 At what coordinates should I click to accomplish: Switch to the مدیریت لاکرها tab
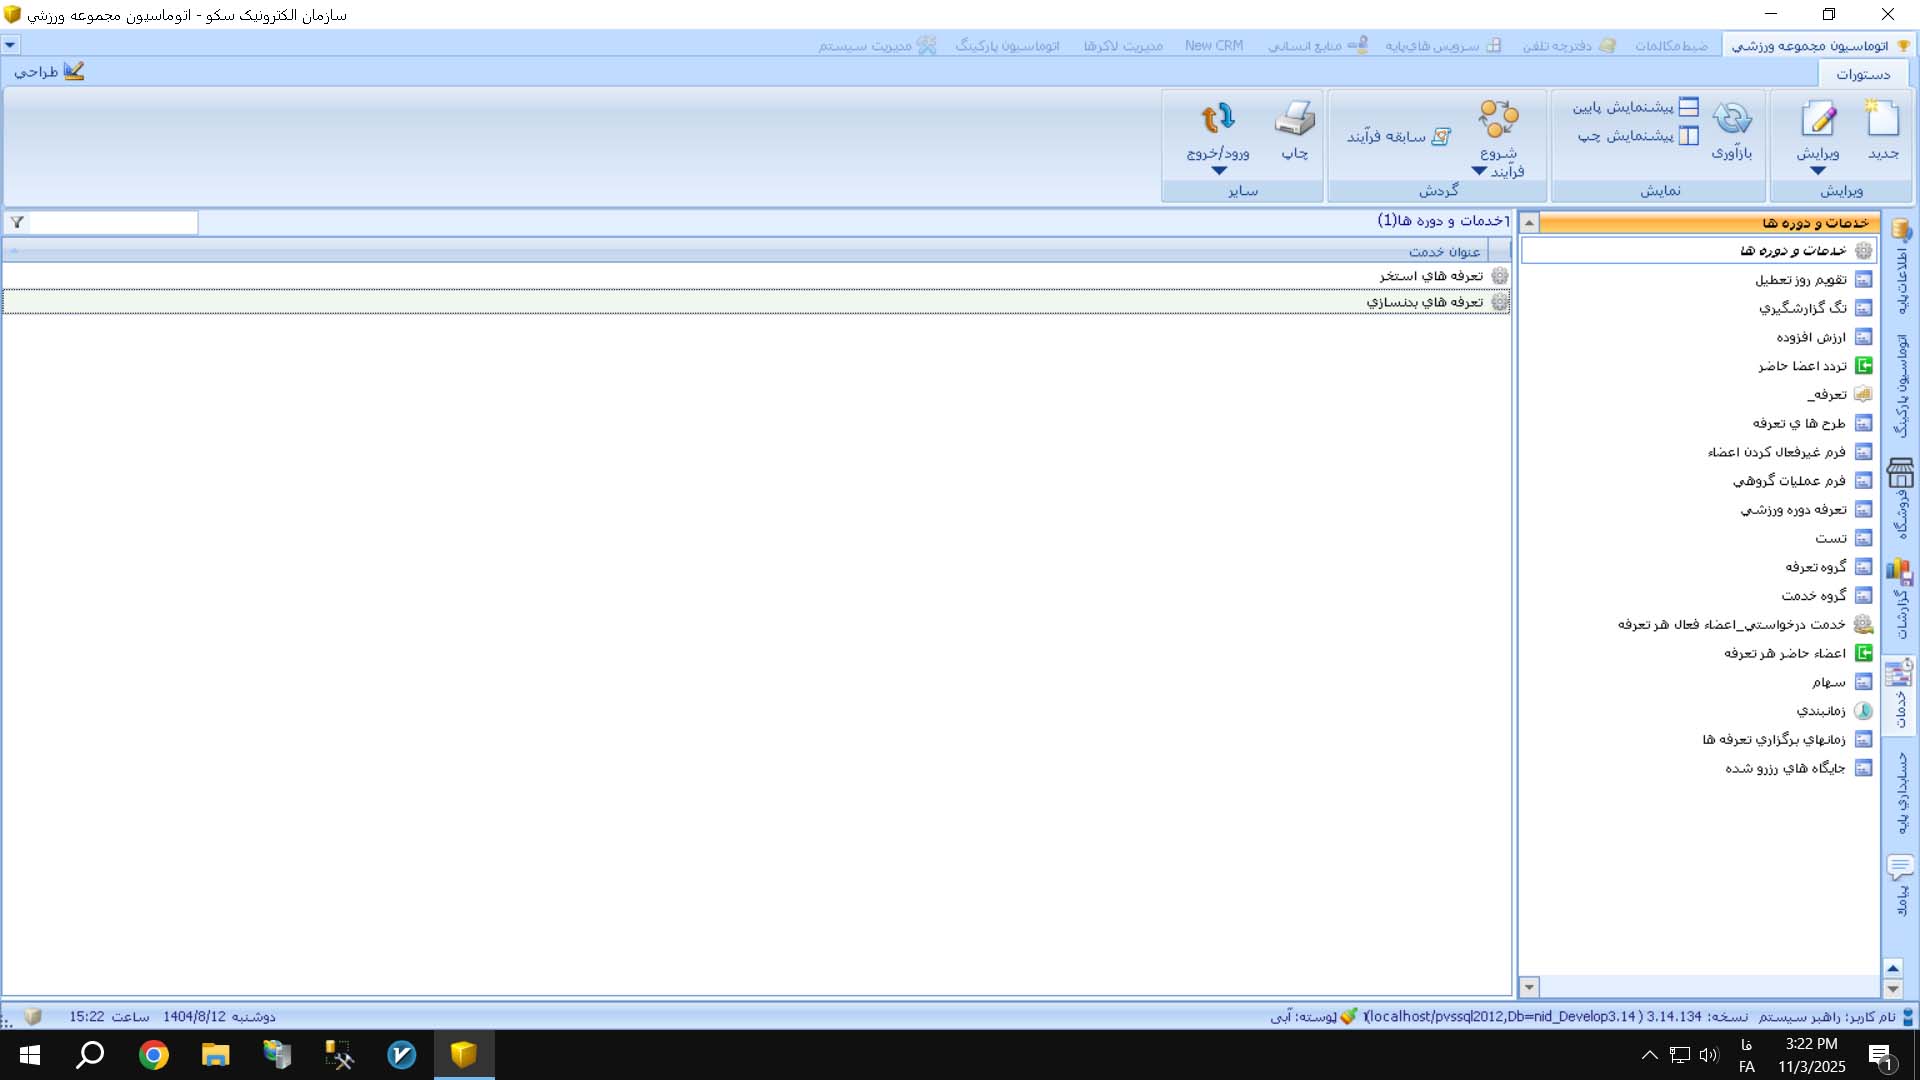[x=1123, y=45]
